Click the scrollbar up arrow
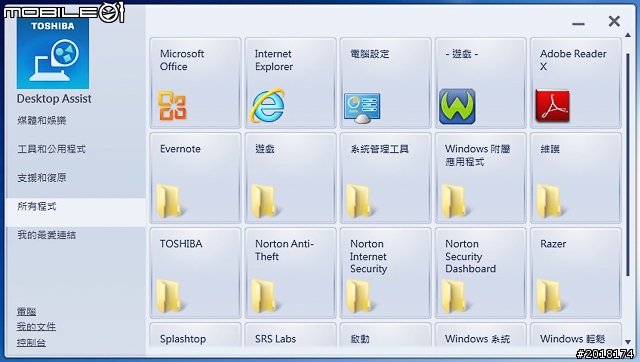This screenshot has height=362, width=640. (x=628, y=36)
